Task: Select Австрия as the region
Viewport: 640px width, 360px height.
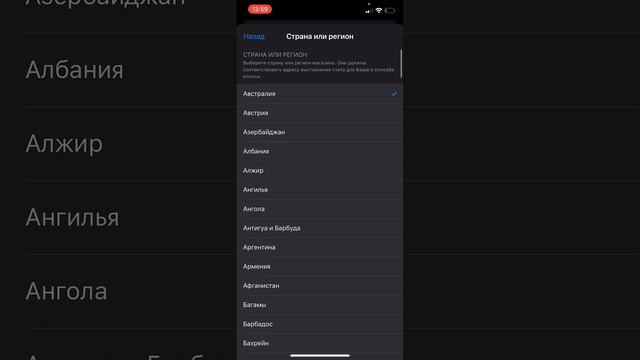Action: click(x=320, y=113)
